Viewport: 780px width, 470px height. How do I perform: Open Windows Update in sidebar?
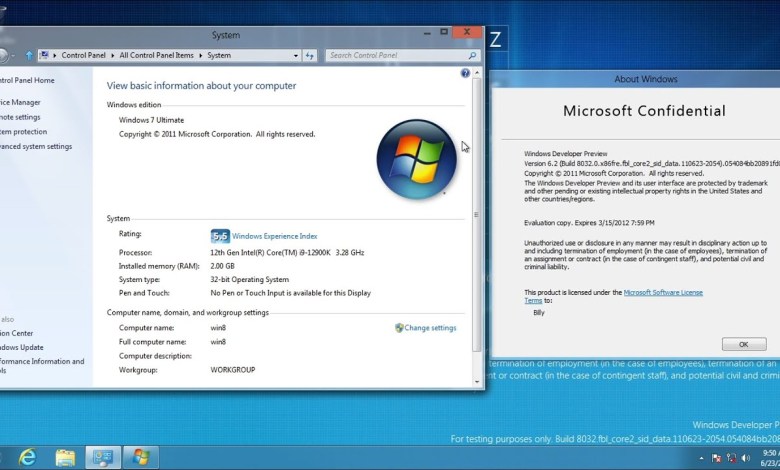click(x=21, y=347)
